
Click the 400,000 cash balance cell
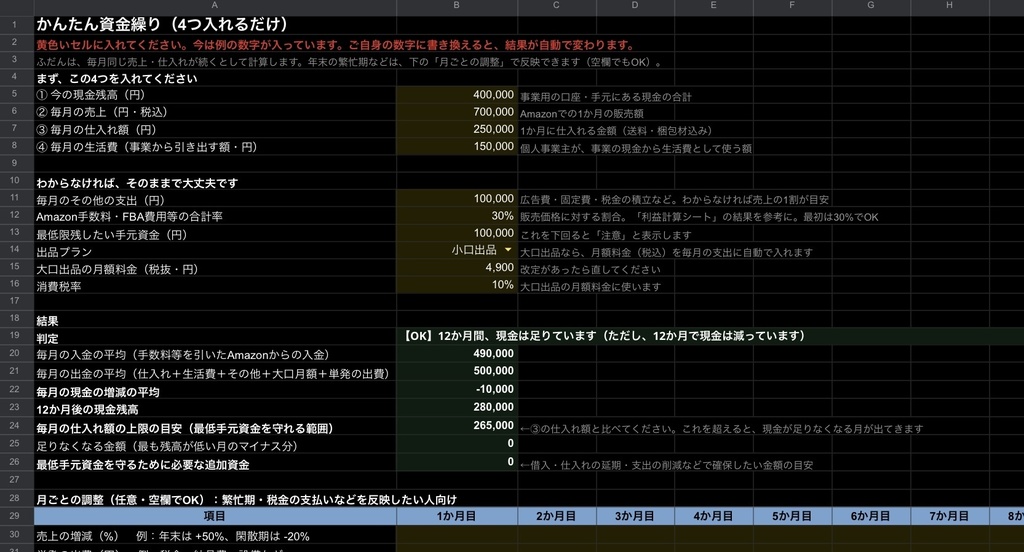[456, 95]
